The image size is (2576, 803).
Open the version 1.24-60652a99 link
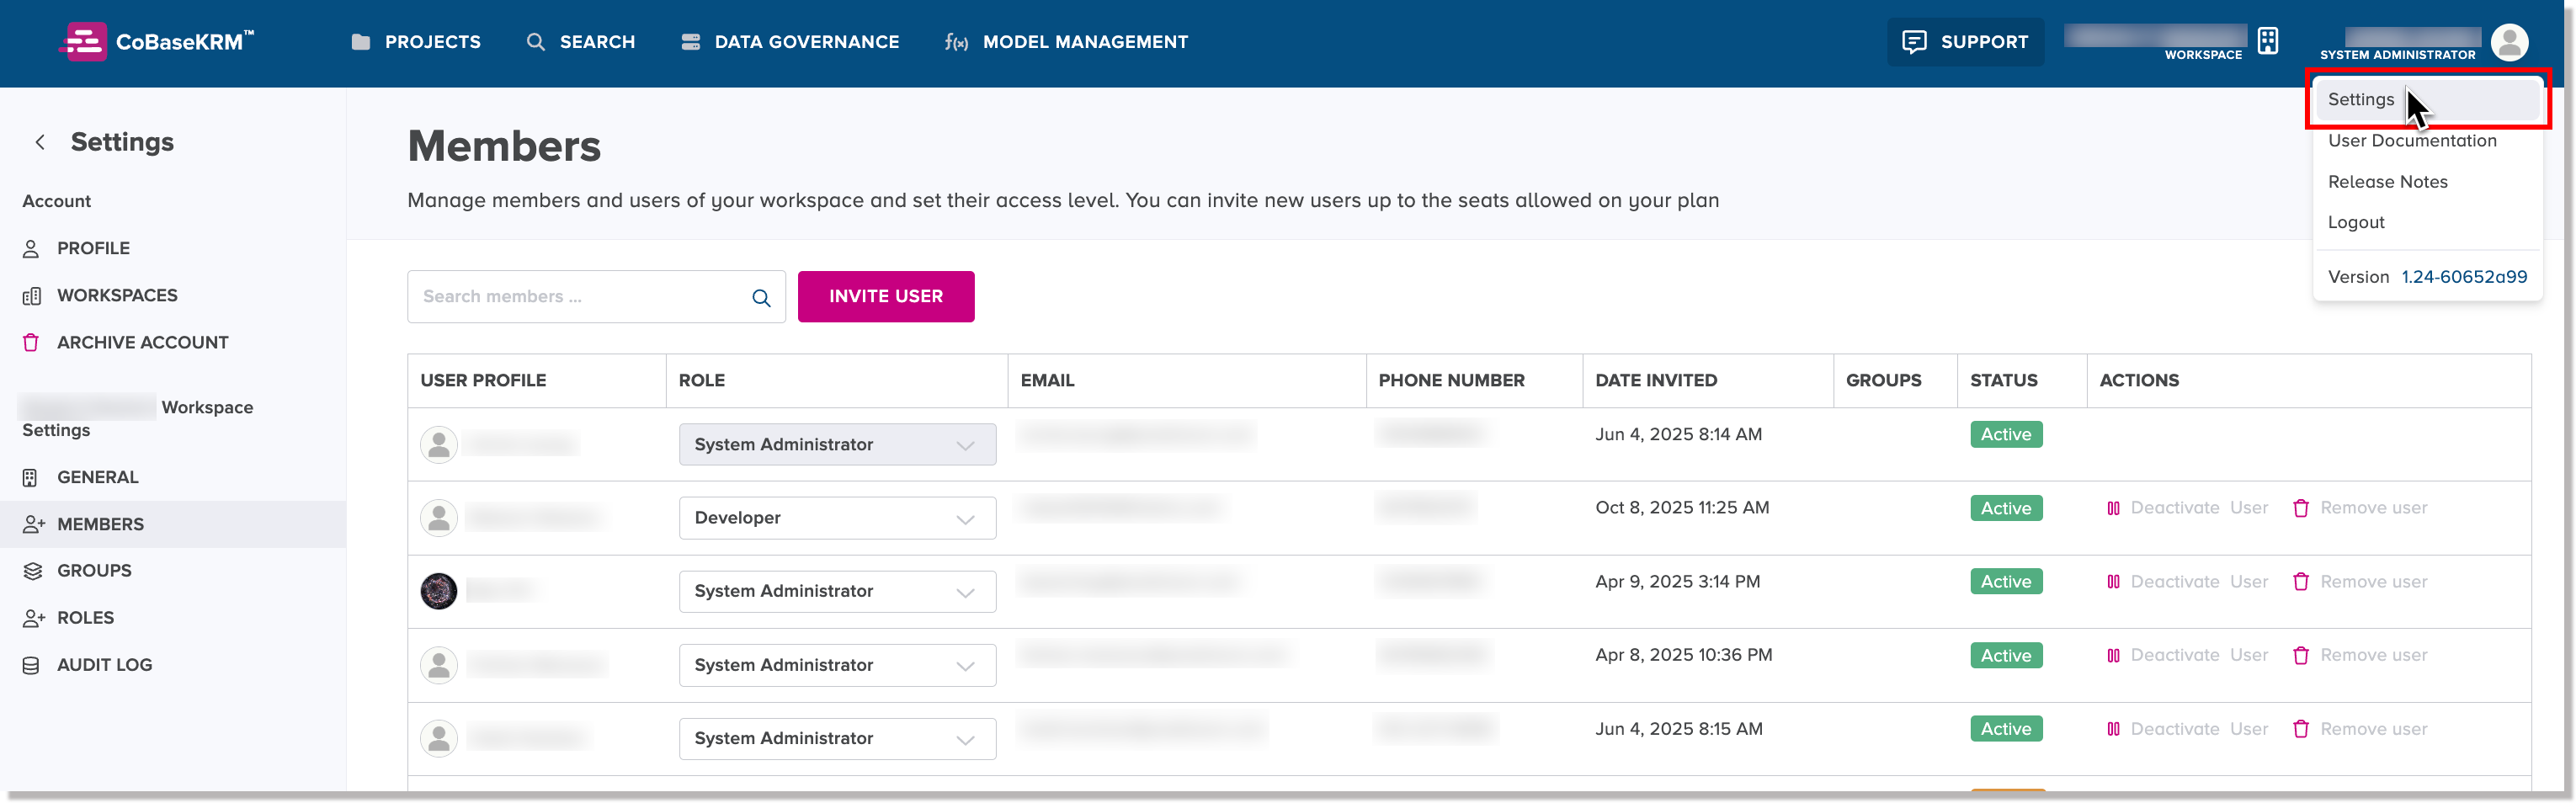click(2463, 277)
